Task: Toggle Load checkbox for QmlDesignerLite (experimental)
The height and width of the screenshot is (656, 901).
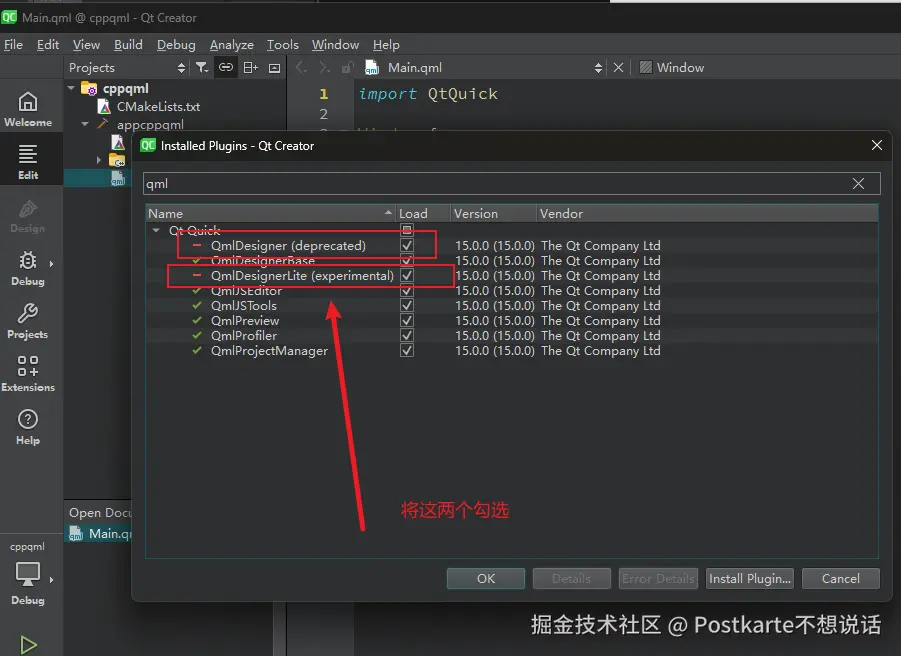Action: [407, 275]
